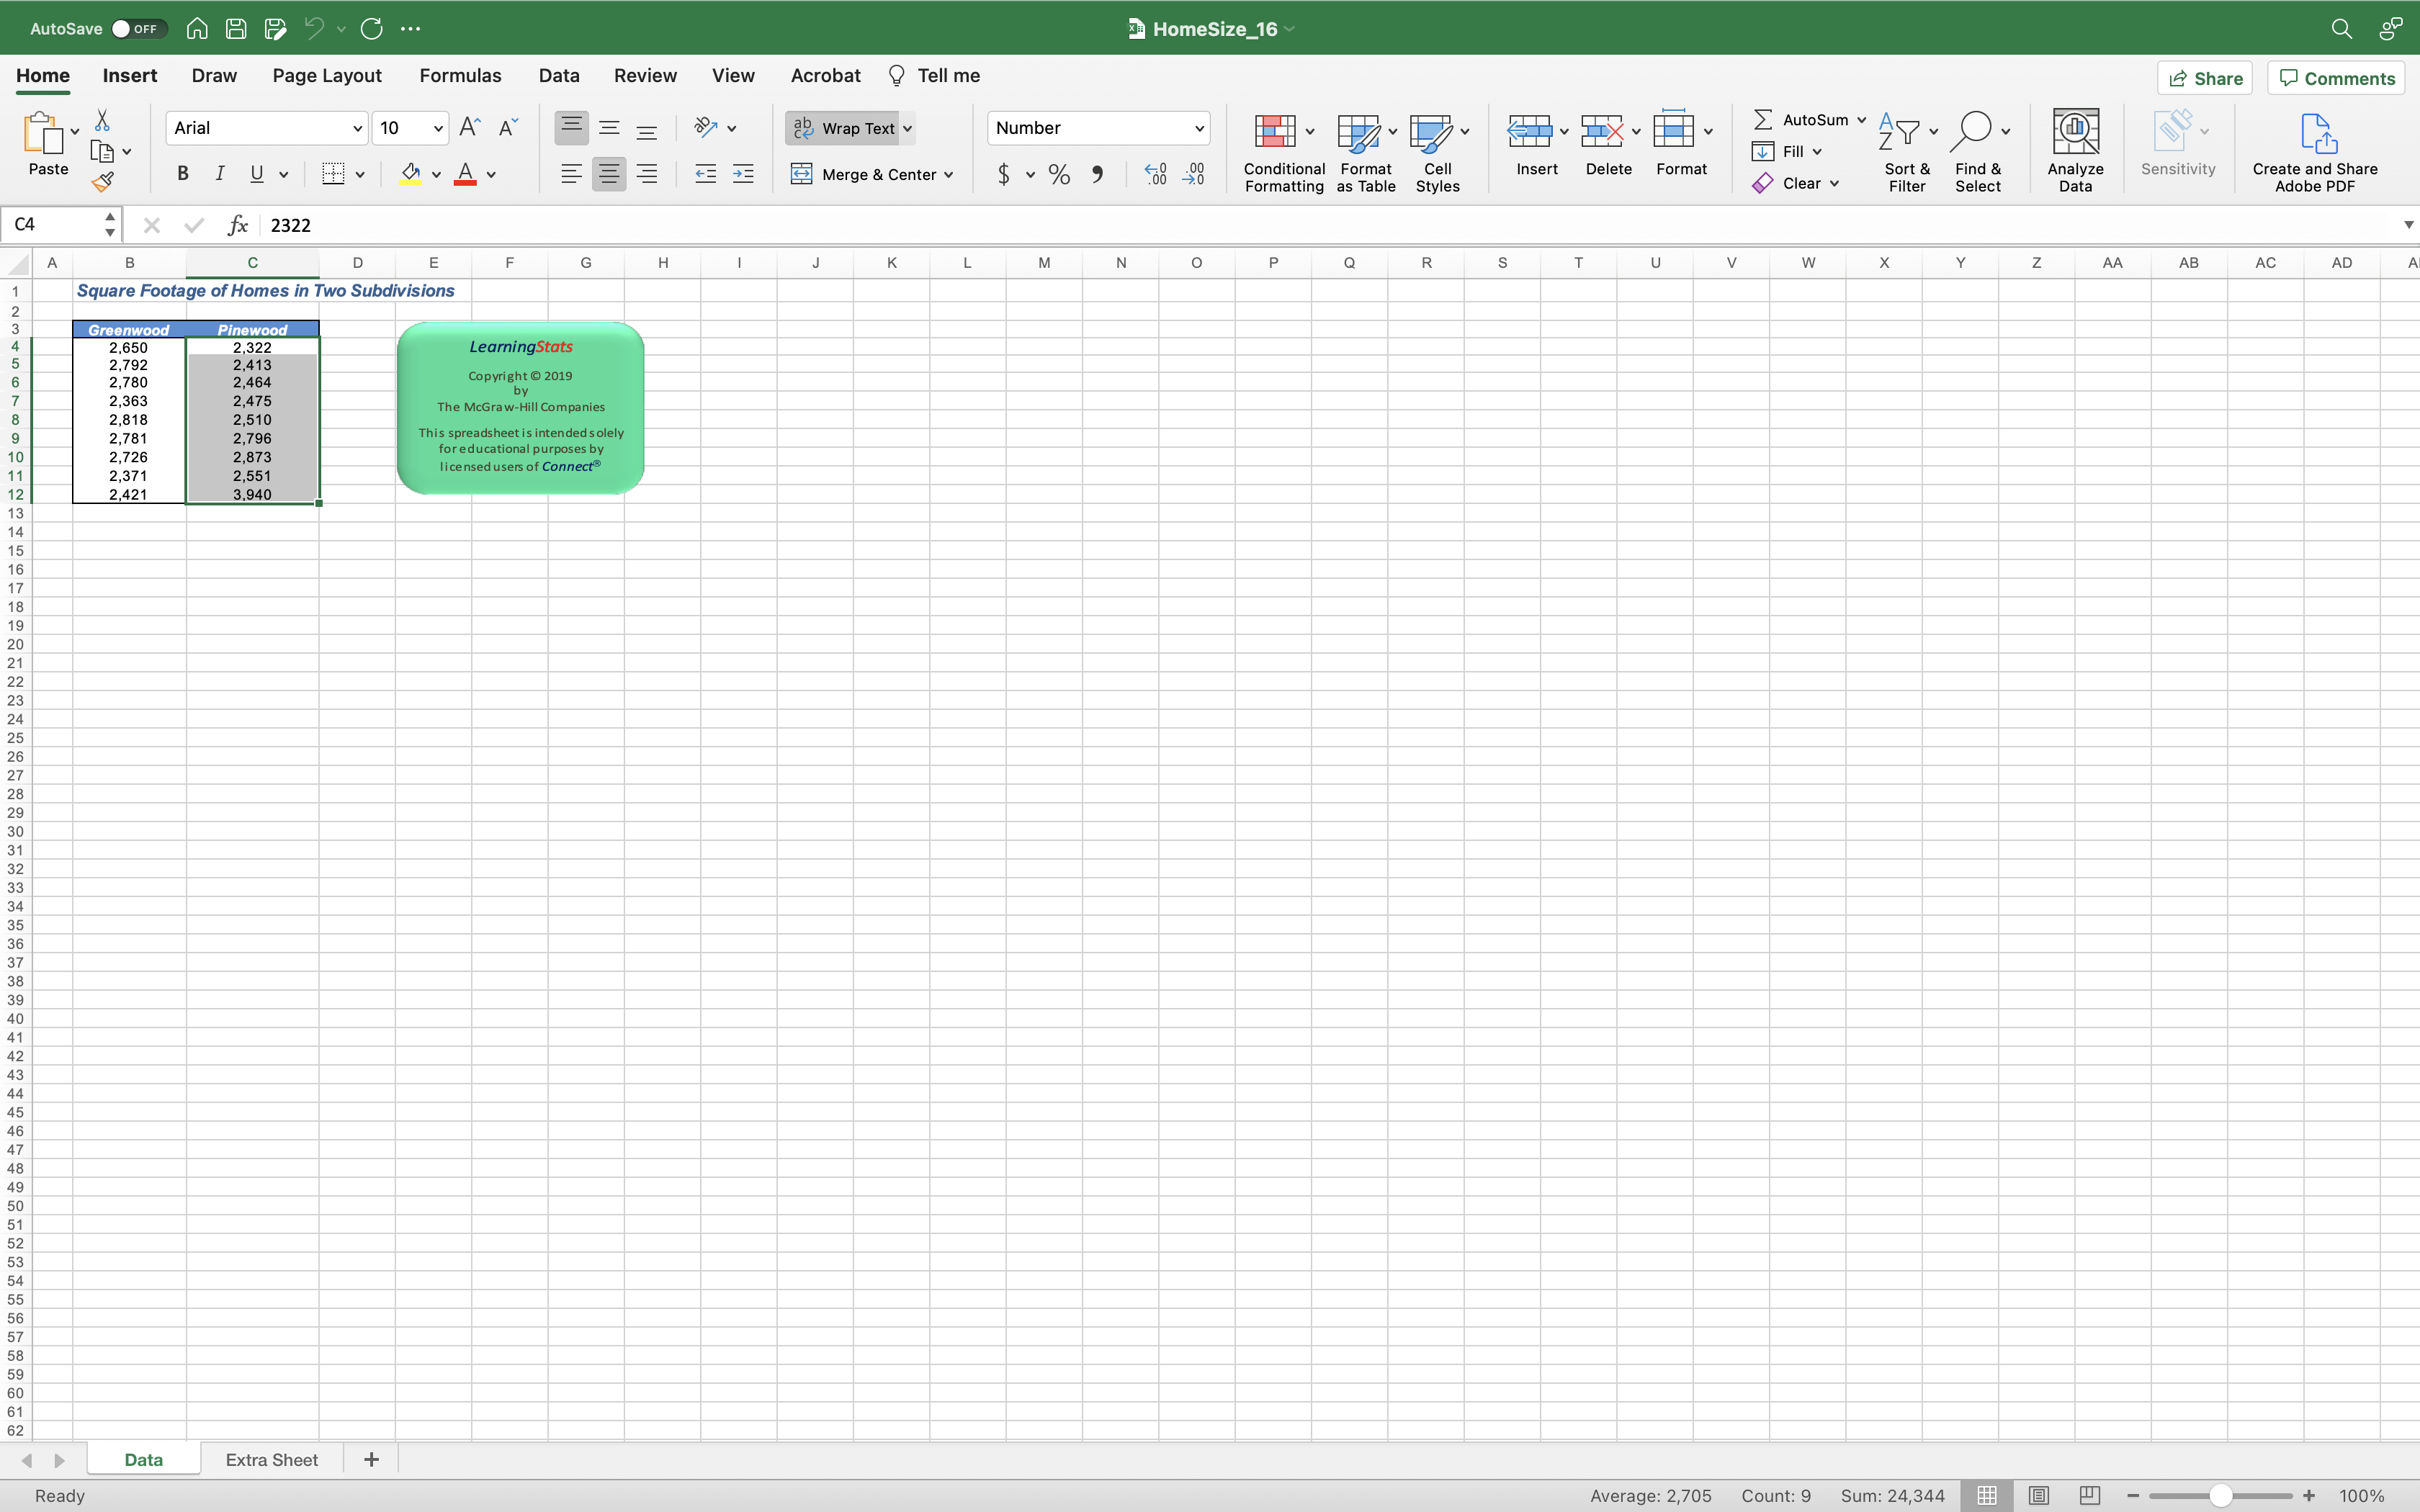The height and width of the screenshot is (1512, 2420).
Task: Click the Cut scissors icon
Action: (102, 121)
